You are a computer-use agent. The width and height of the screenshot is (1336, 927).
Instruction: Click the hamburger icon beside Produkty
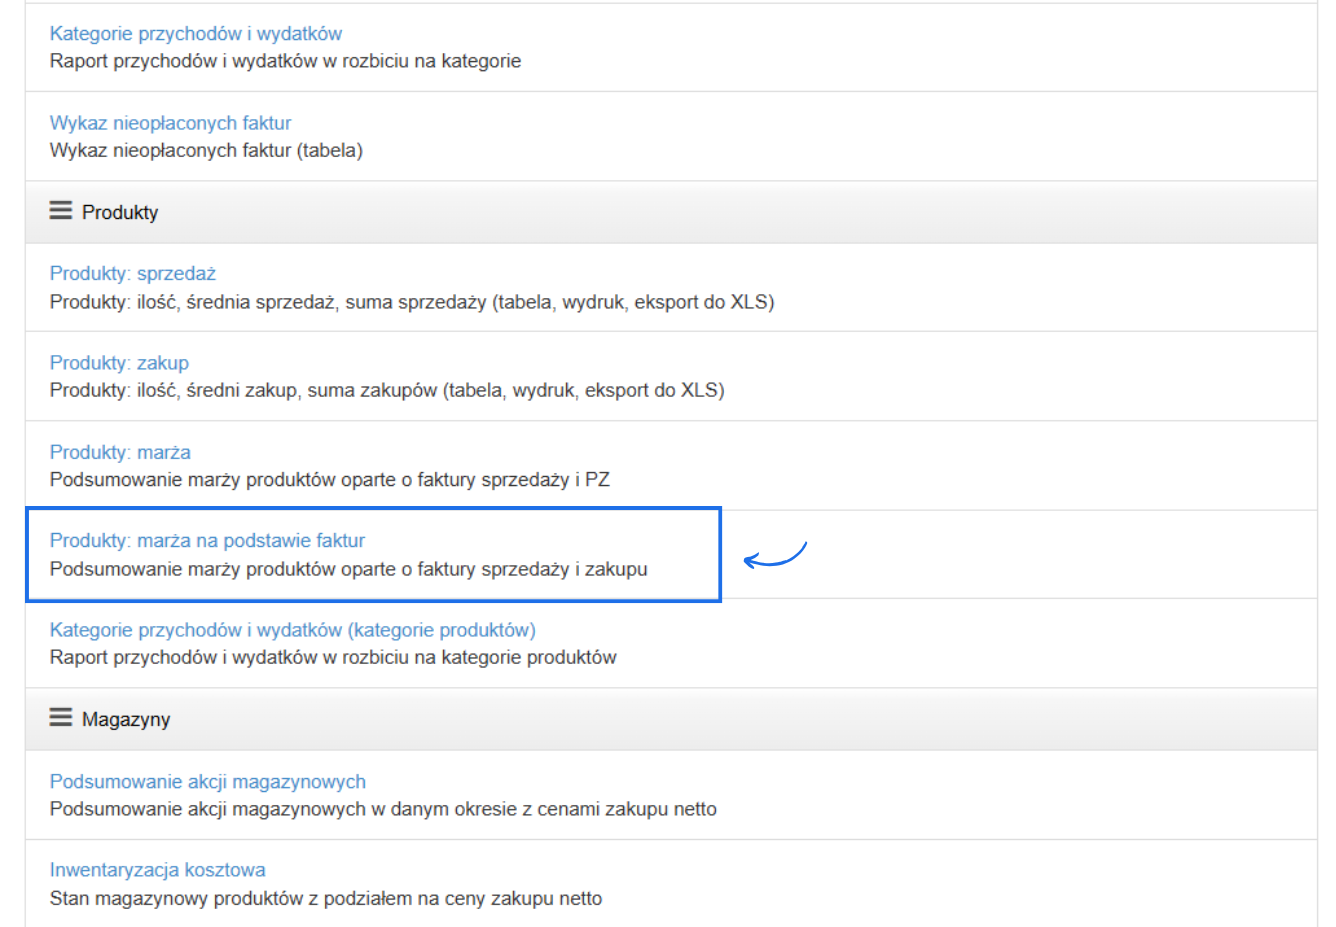[x=61, y=211]
